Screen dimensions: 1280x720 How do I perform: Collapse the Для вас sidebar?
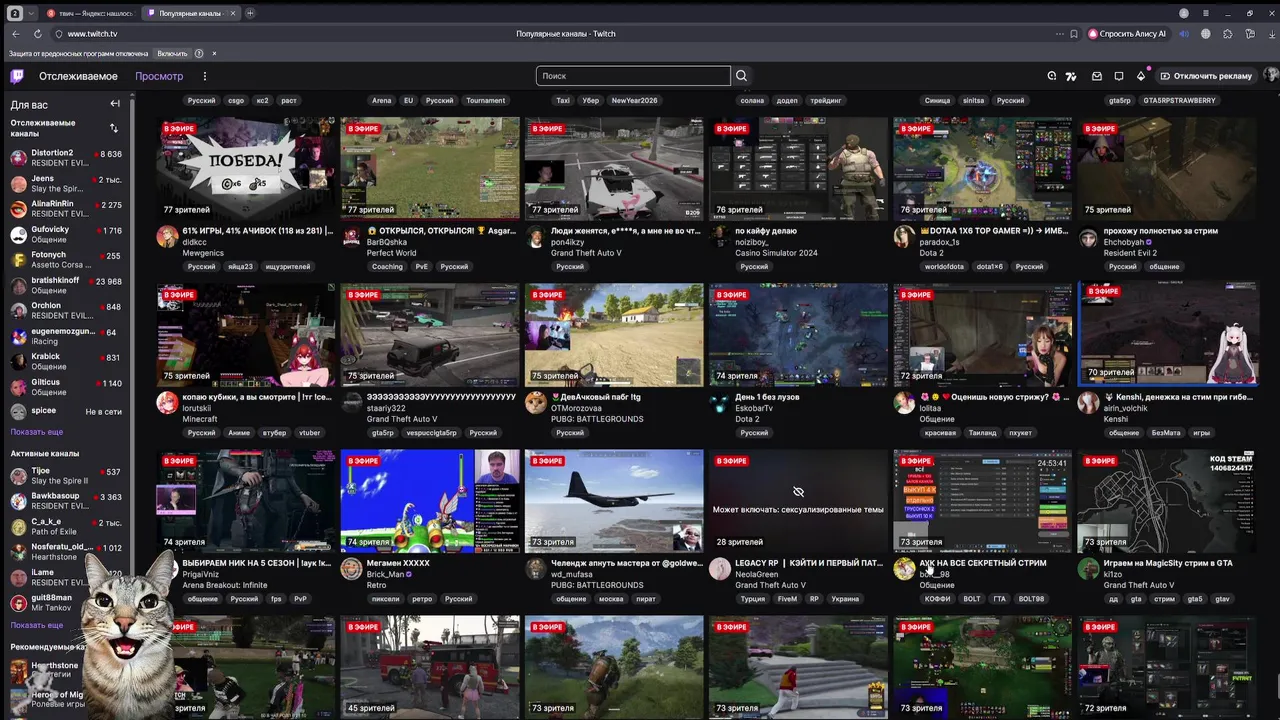(115, 104)
